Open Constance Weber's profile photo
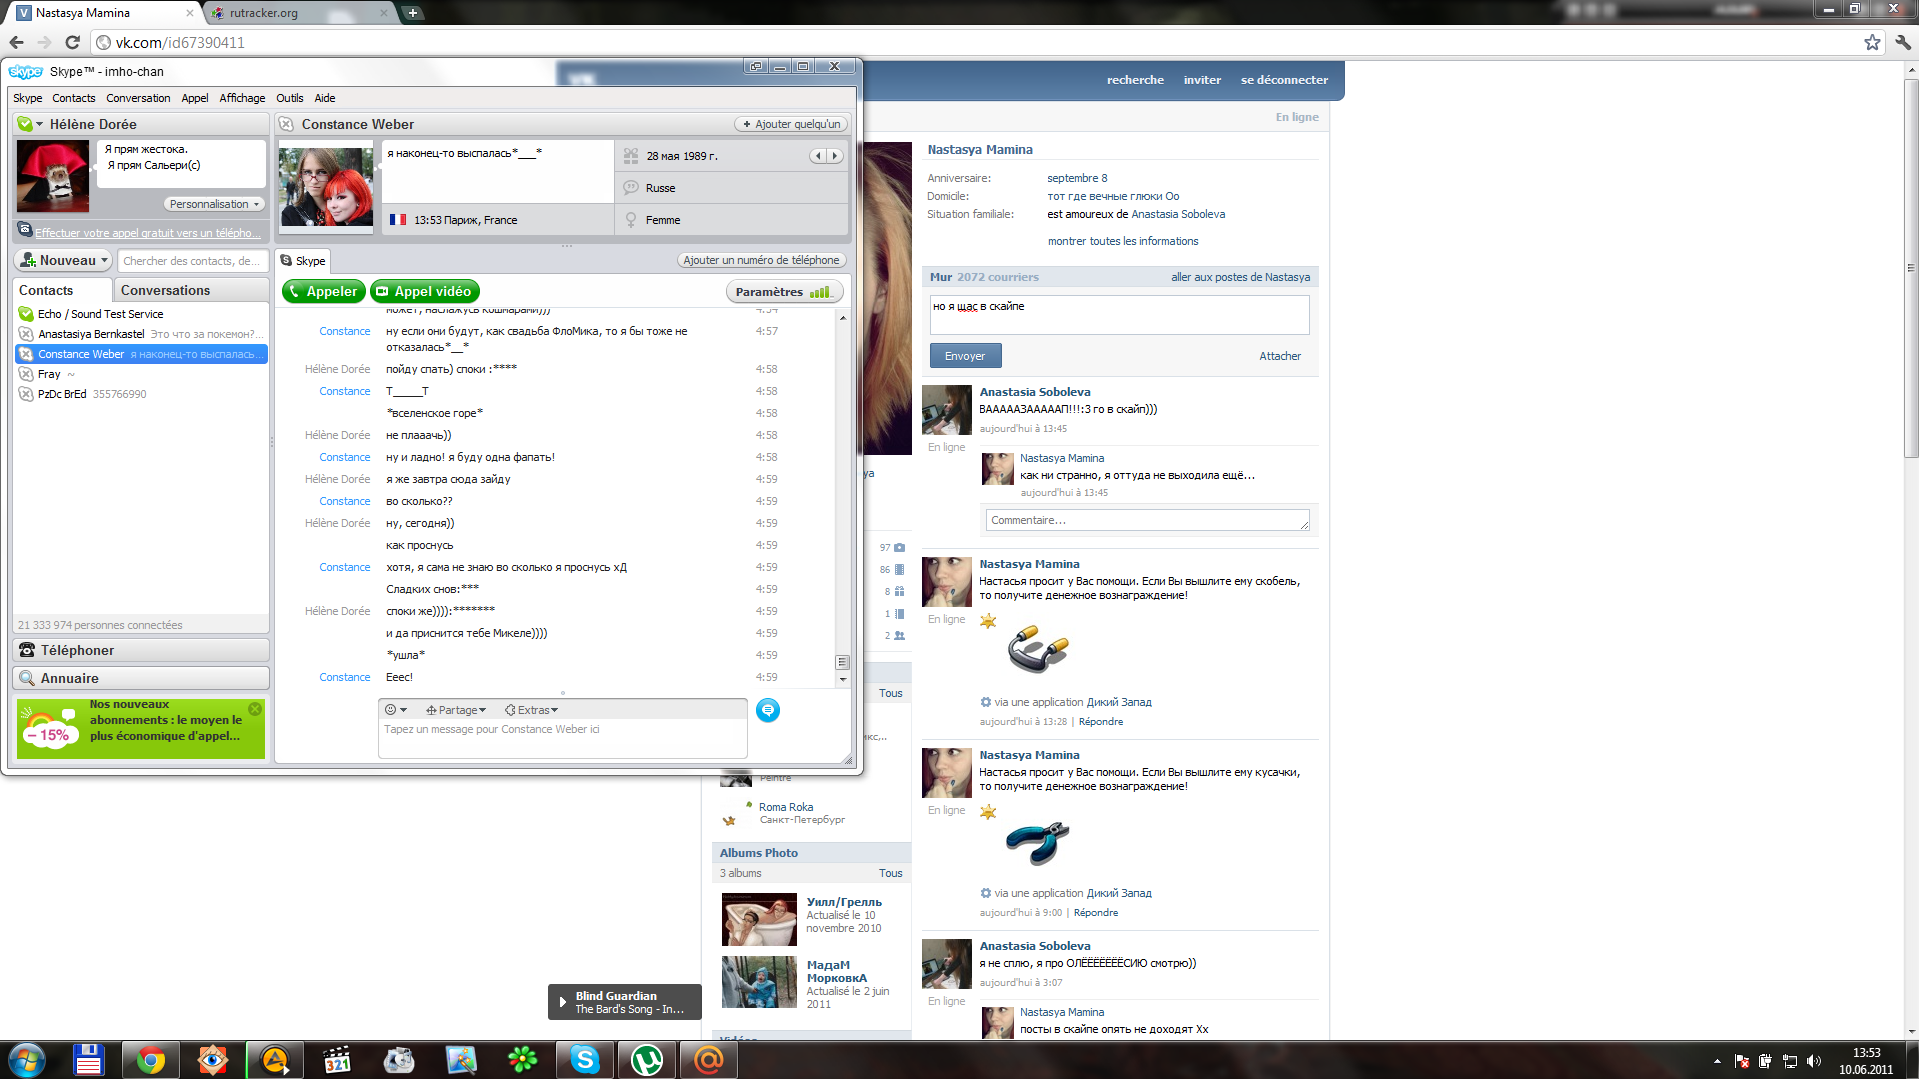 point(326,187)
